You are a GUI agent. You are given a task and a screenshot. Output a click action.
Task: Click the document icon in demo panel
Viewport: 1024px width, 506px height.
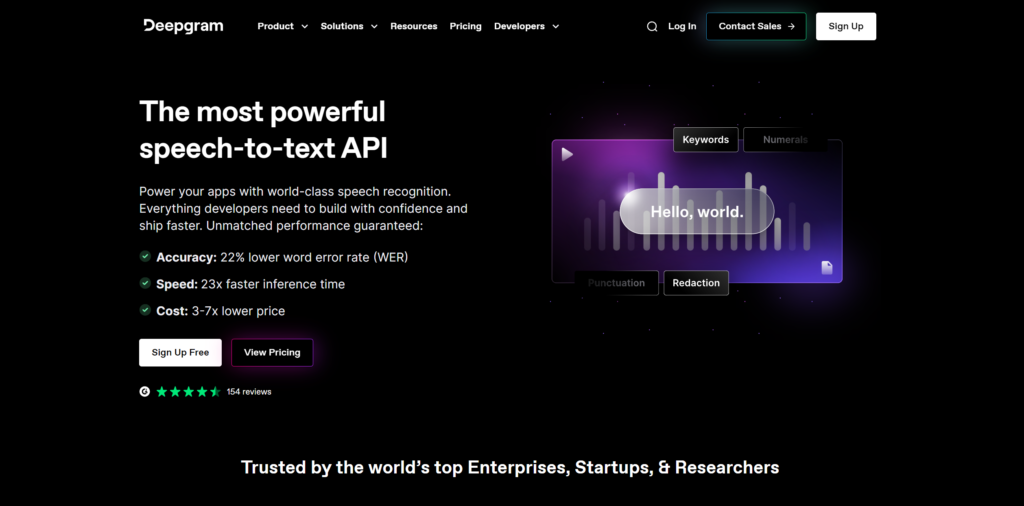[827, 268]
